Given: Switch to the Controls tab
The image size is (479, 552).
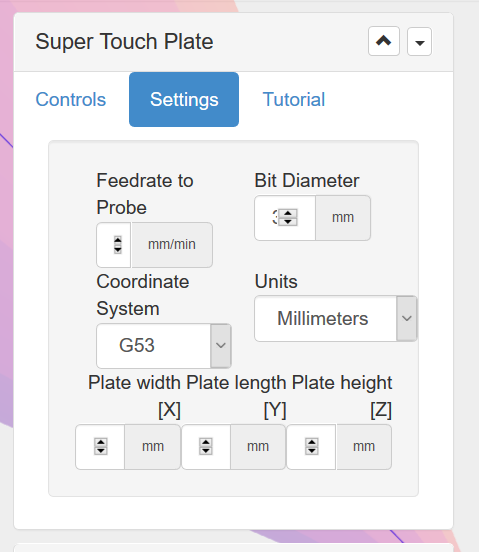Looking at the screenshot, I should (x=71, y=99).
